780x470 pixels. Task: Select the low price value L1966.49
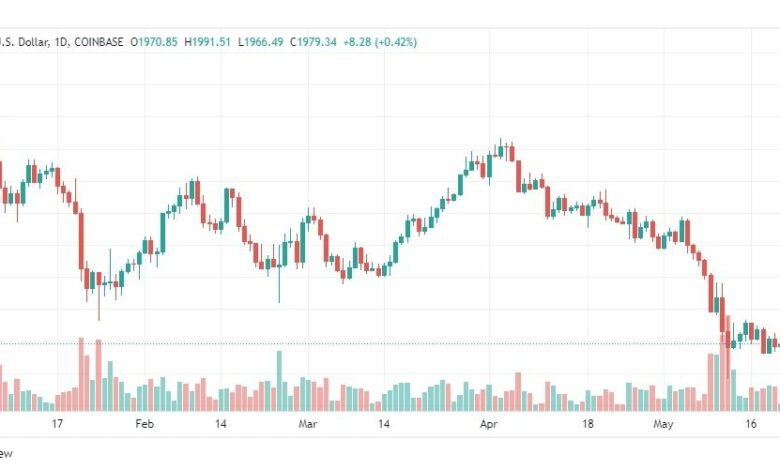tap(261, 42)
